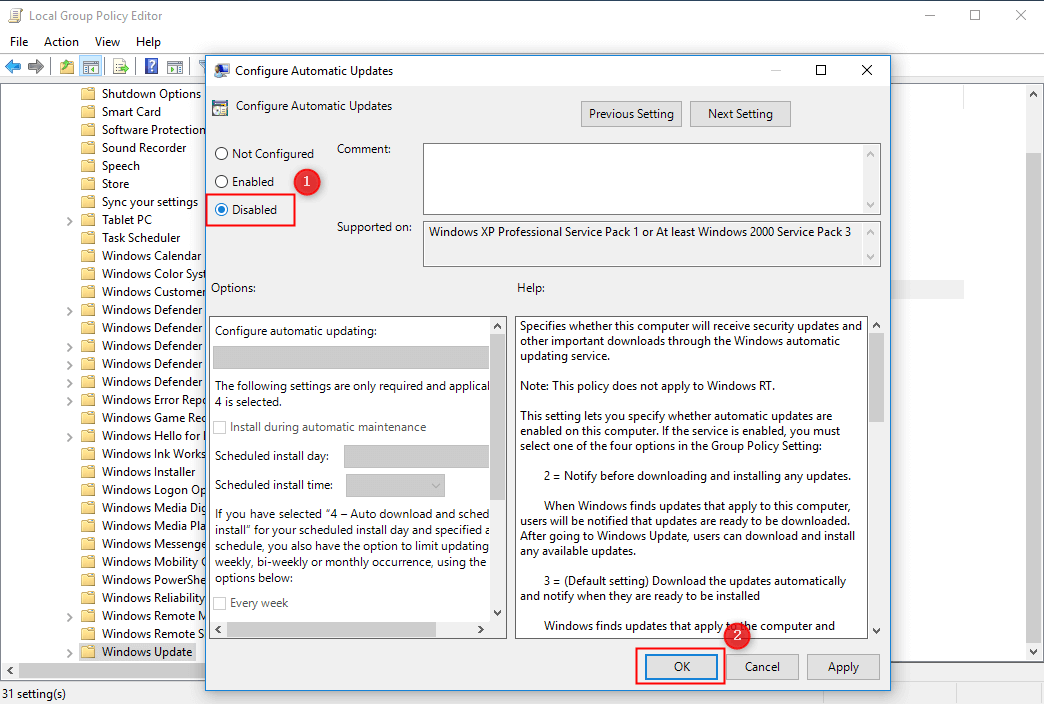Click the Up One Level folder icon
The image size is (1044, 704).
coord(66,67)
